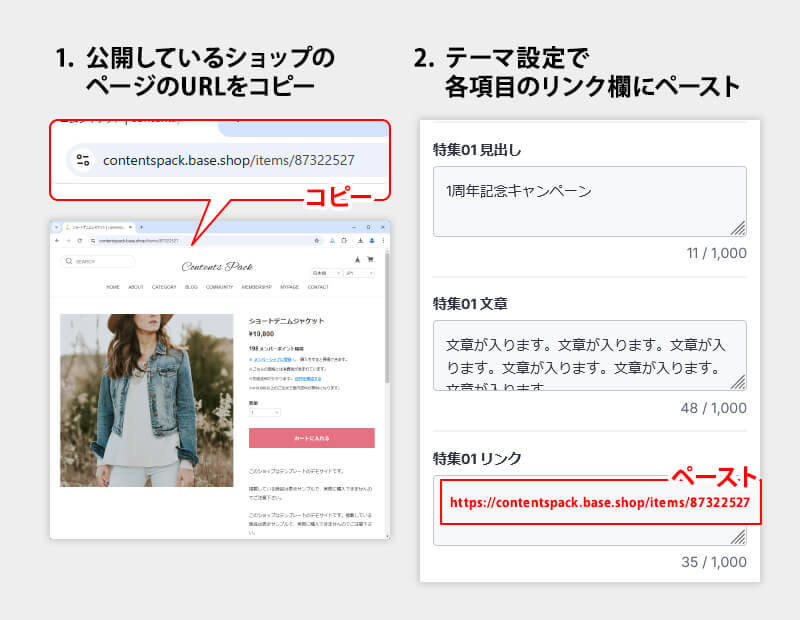Click the 特集01 見出し label
The image size is (800, 620).
click(x=477, y=150)
